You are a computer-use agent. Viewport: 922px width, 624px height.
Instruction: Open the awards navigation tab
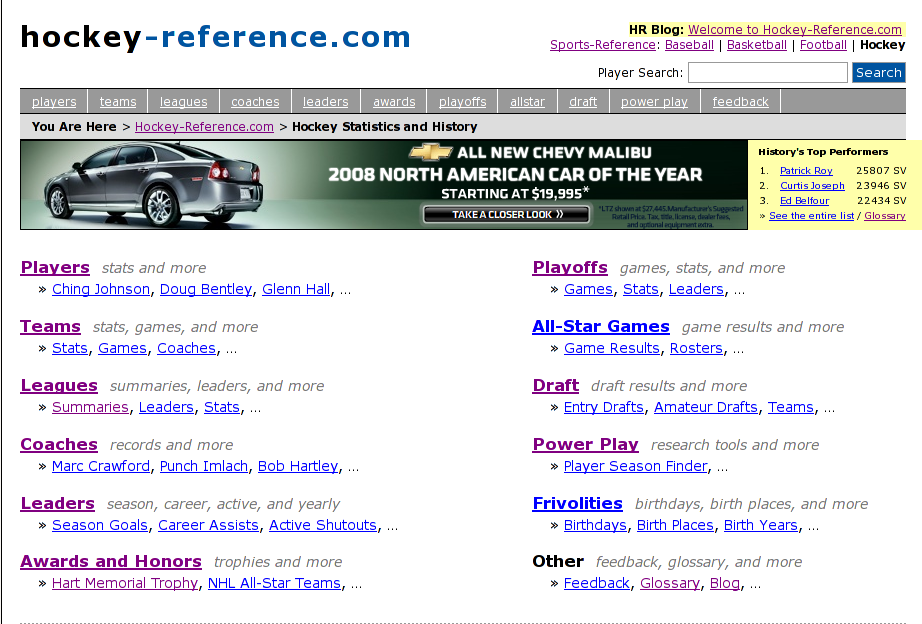tap(394, 102)
